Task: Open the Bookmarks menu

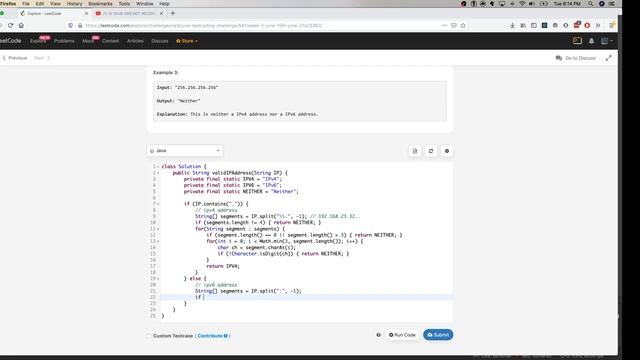Action: [100, 4]
